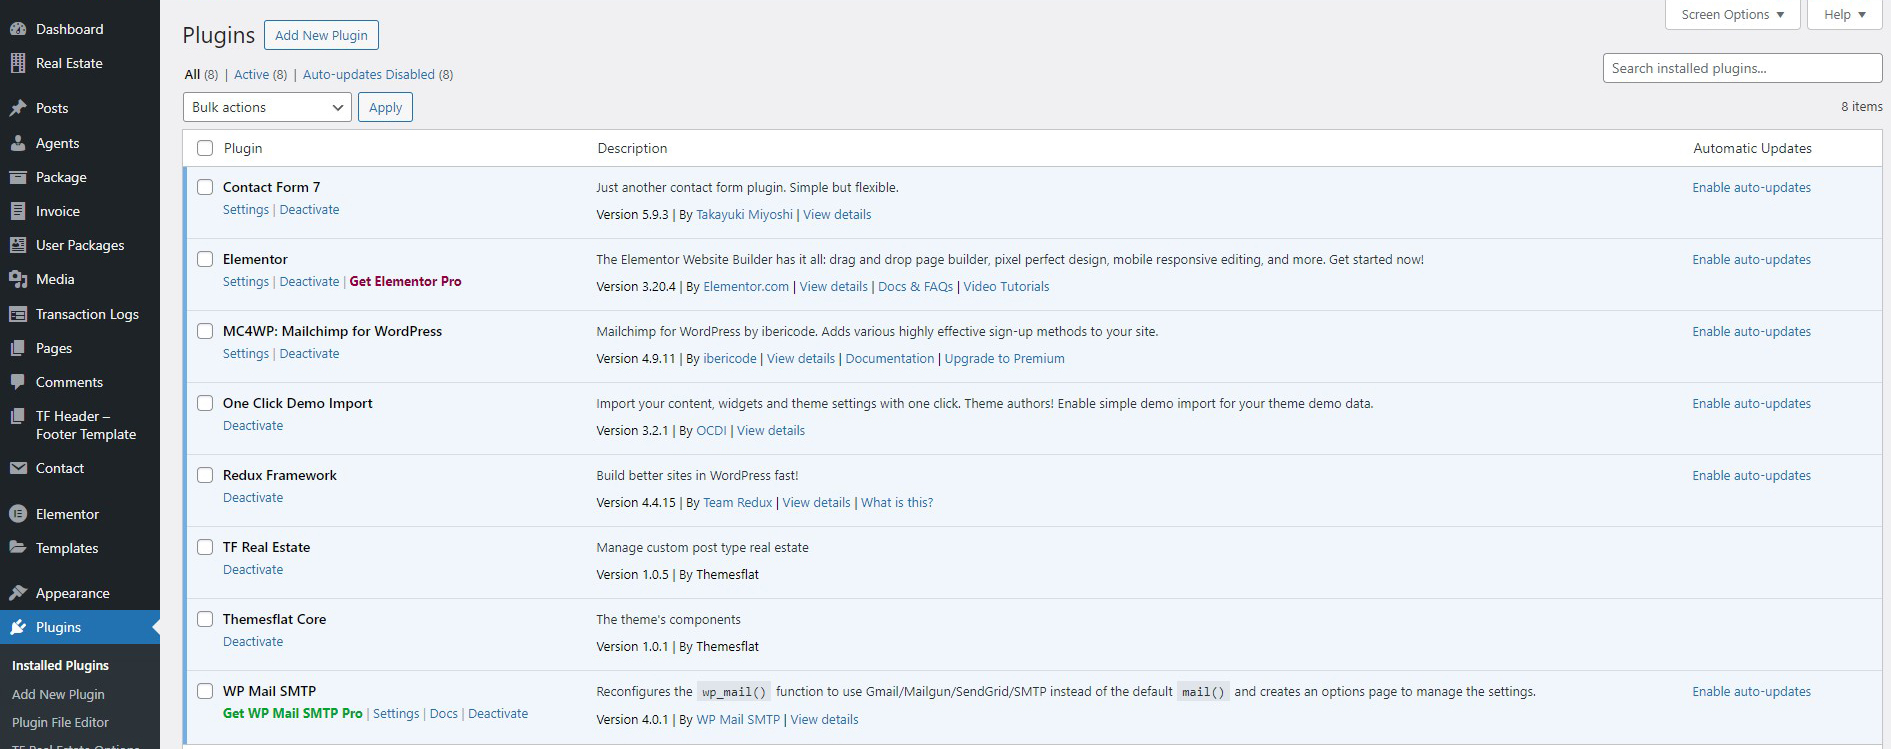This screenshot has height=749, width=1891.
Task: Deactivate the TF Real Estate plugin
Action: click(253, 569)
